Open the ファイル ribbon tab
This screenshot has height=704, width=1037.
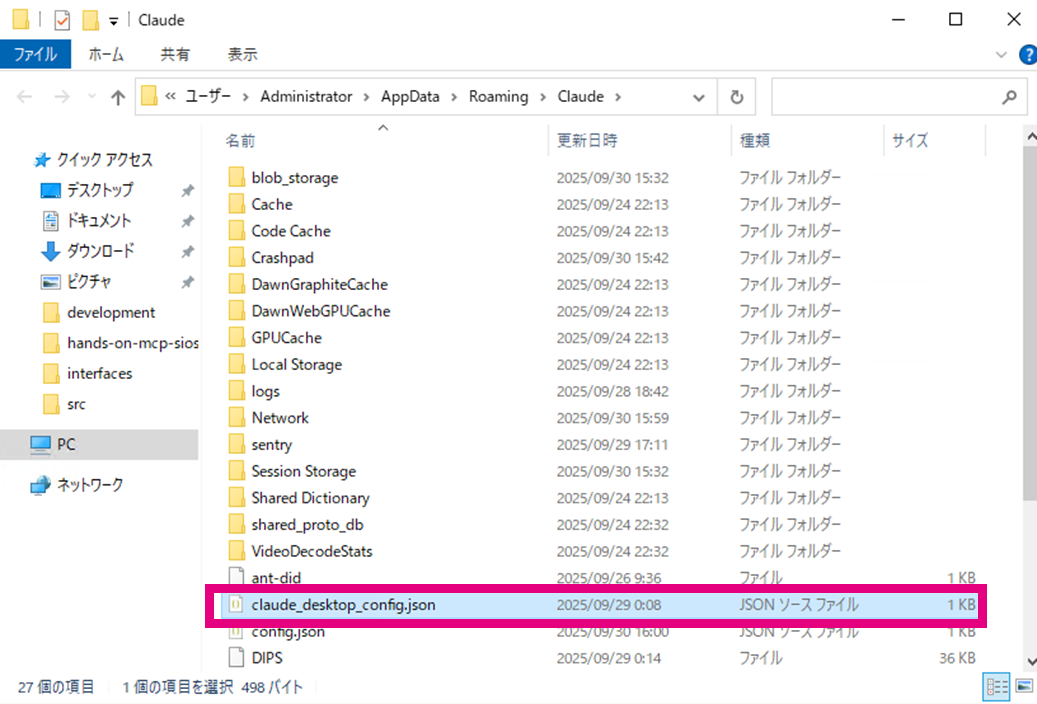pyautogui.click(x=36, y=54)
